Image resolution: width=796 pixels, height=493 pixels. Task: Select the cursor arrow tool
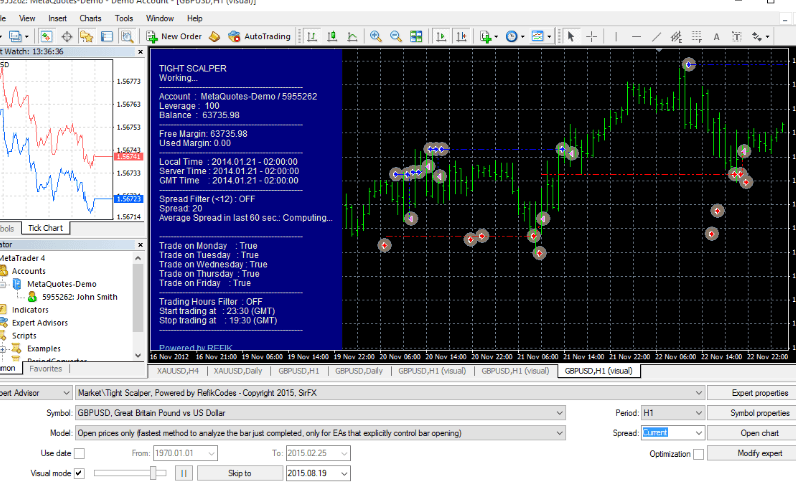click(571, 37)
